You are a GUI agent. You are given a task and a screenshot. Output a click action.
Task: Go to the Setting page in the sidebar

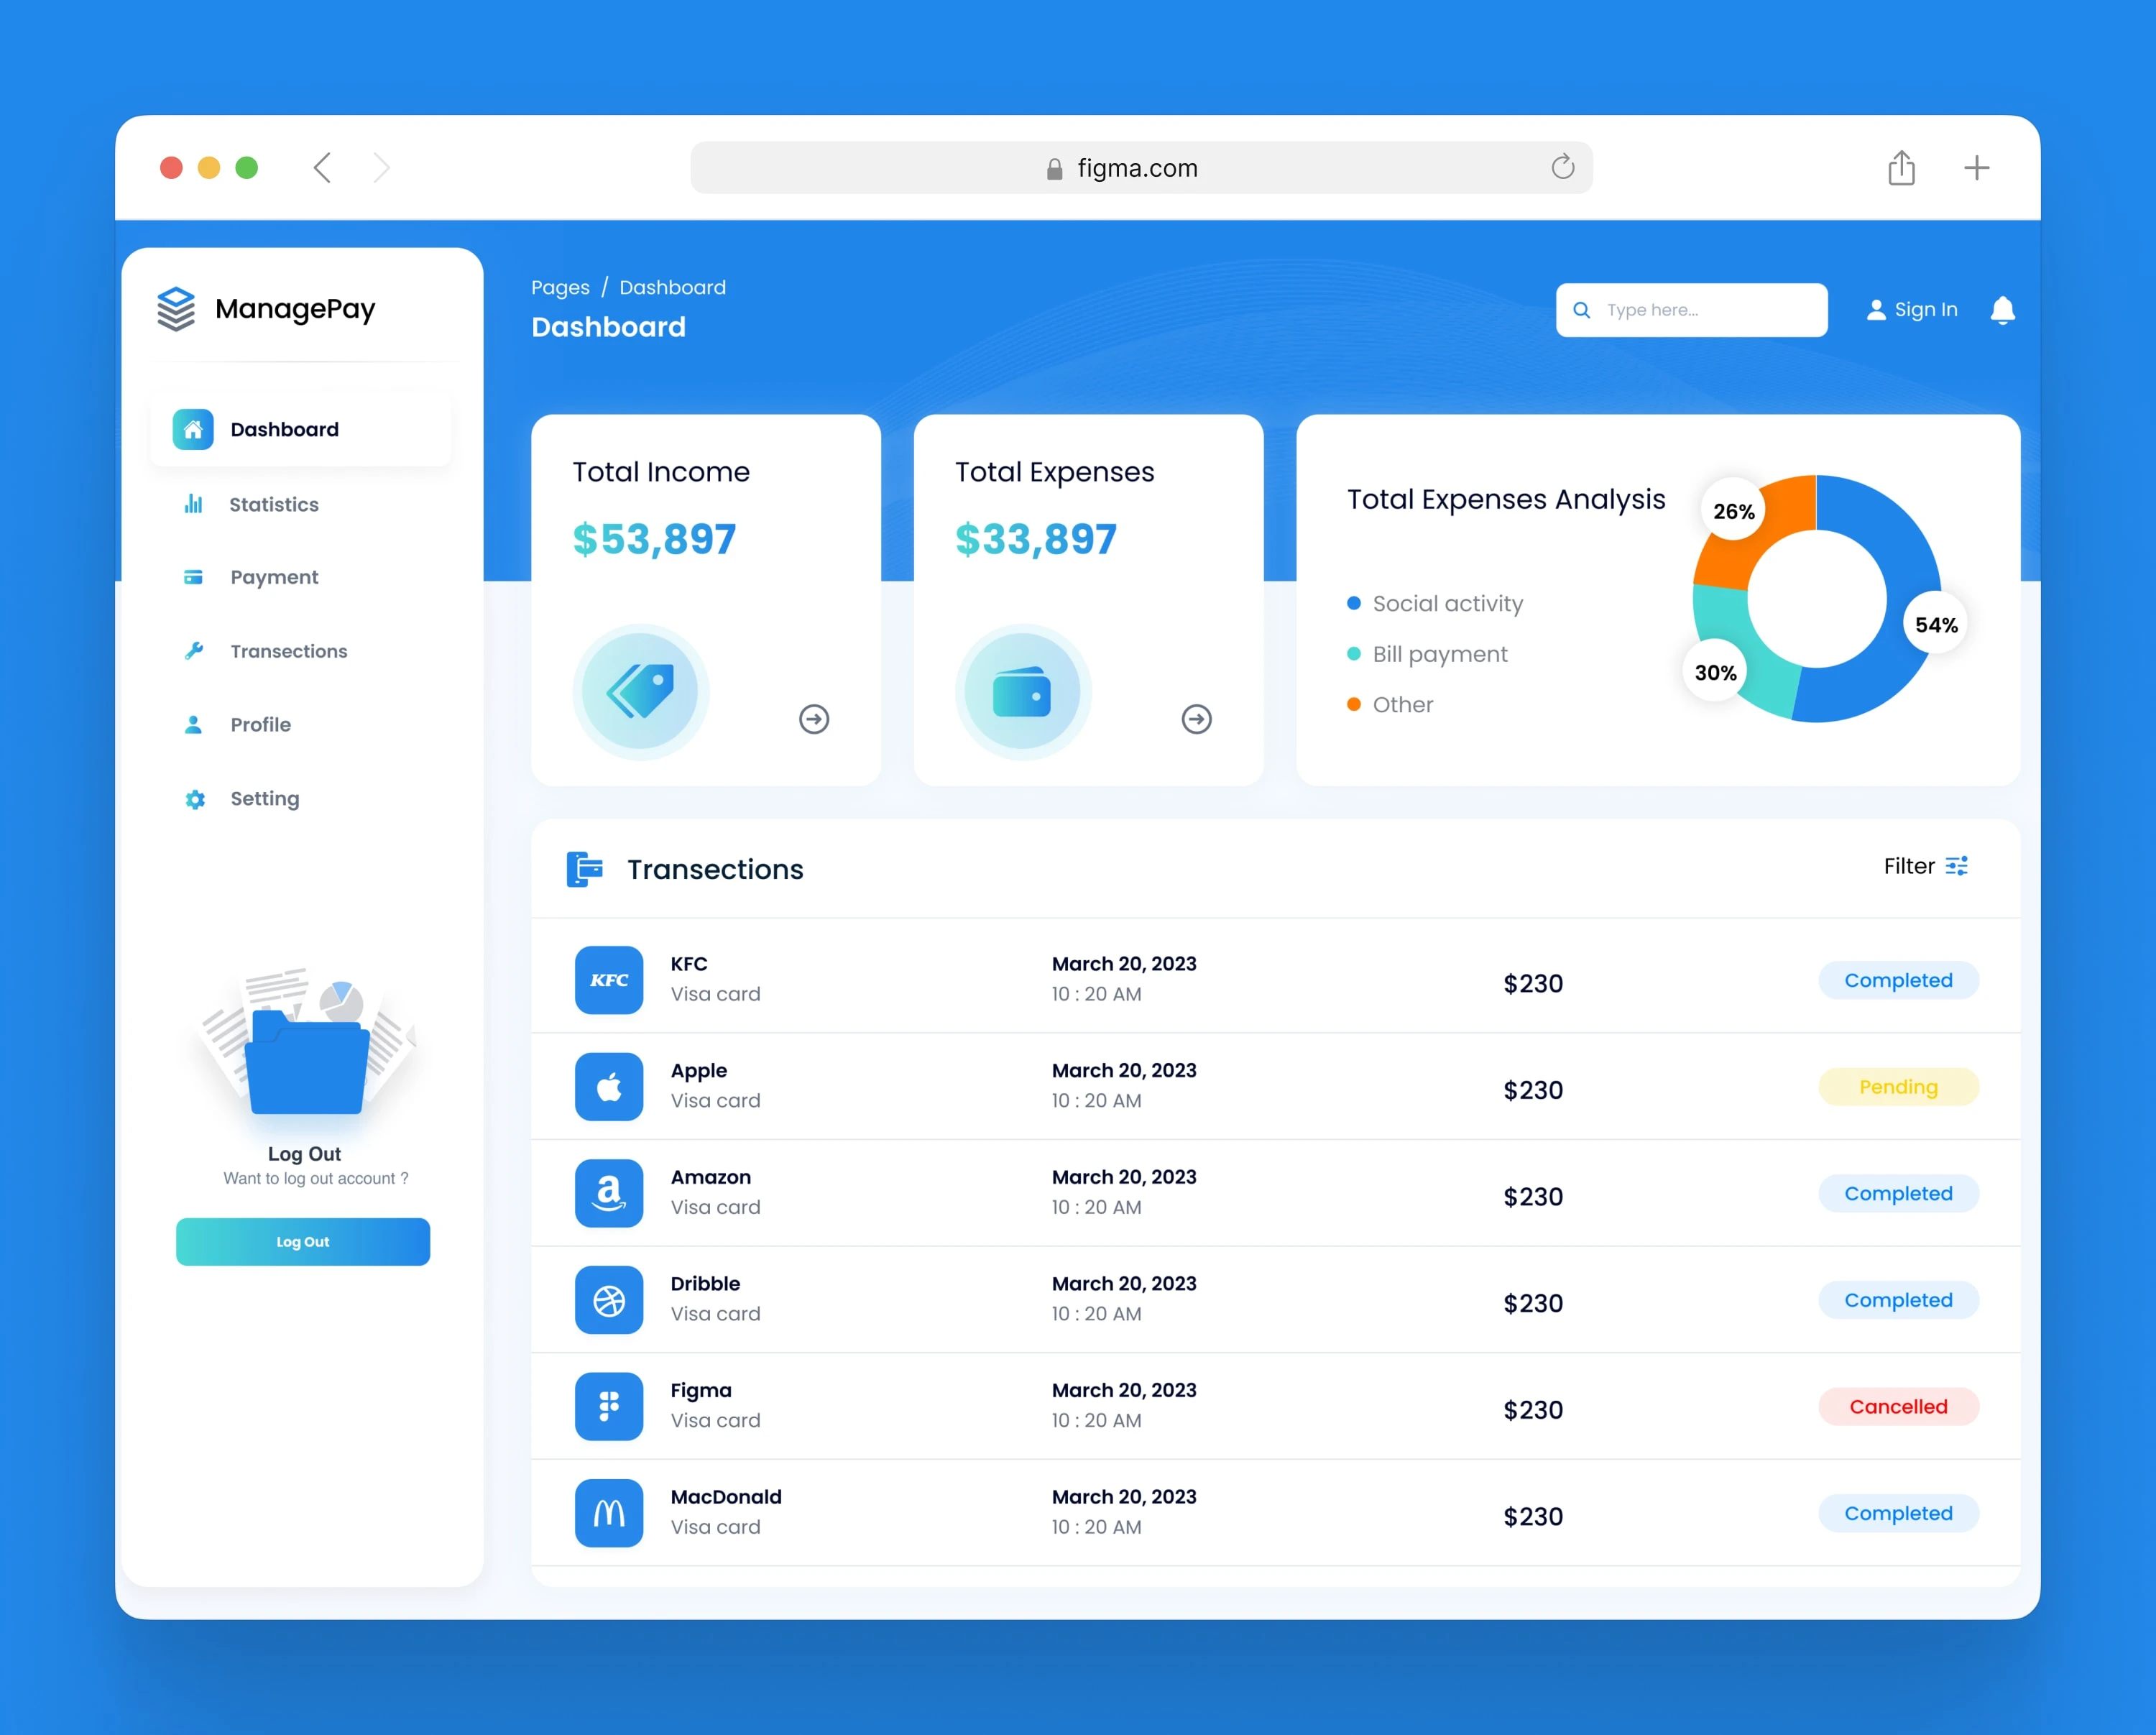click(264, 798)
